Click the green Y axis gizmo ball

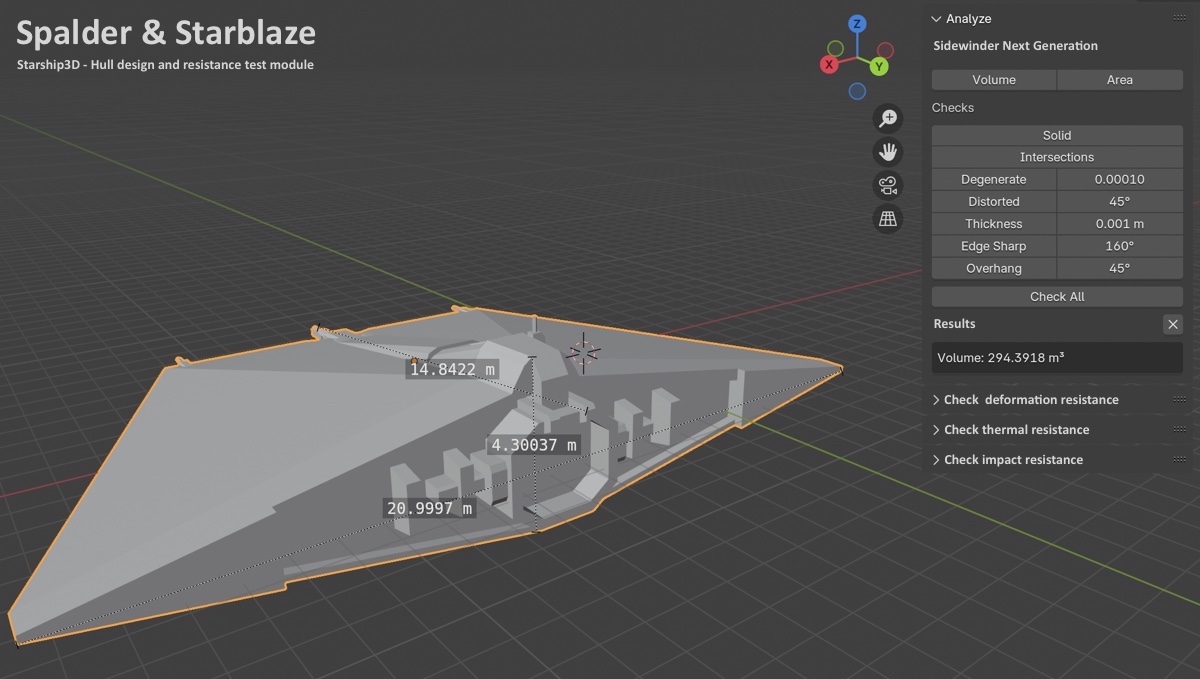(x=879, y=66)
